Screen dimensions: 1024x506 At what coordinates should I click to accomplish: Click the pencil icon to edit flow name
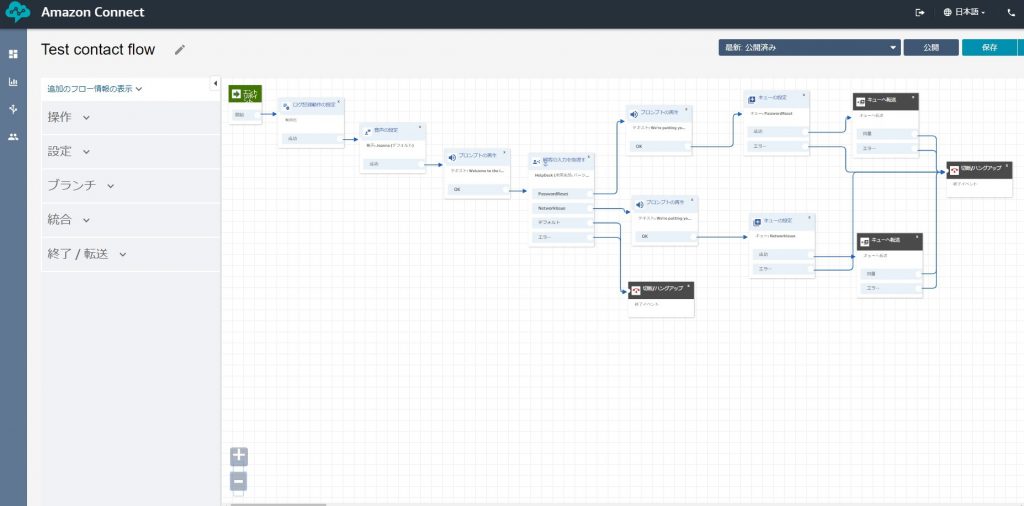point(180,49)
